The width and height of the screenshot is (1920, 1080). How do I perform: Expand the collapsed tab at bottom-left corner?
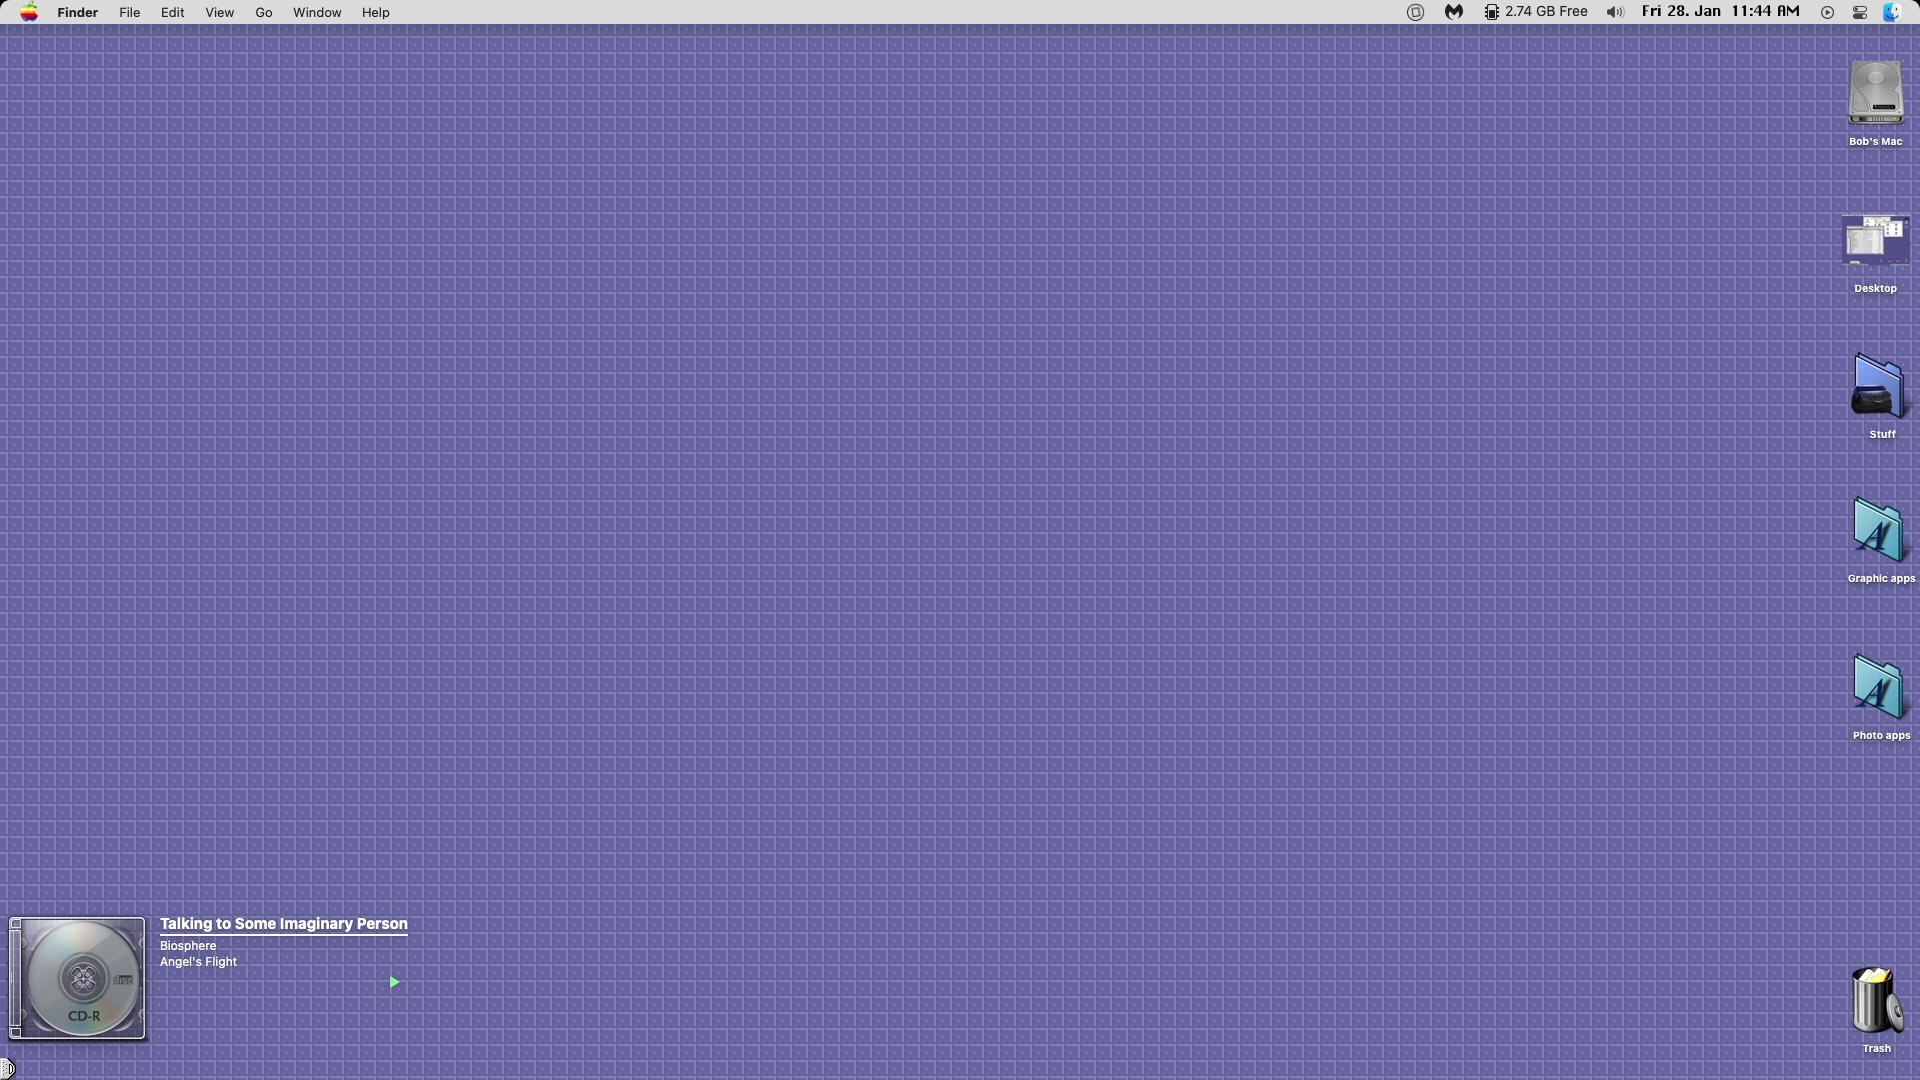pos(7,1069)
